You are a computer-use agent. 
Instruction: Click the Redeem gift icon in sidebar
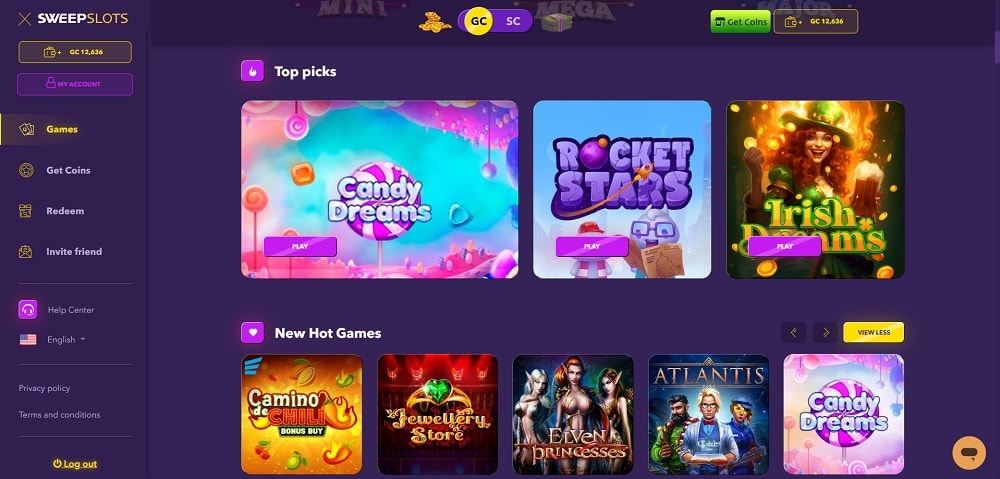click(x=26, y=211)
